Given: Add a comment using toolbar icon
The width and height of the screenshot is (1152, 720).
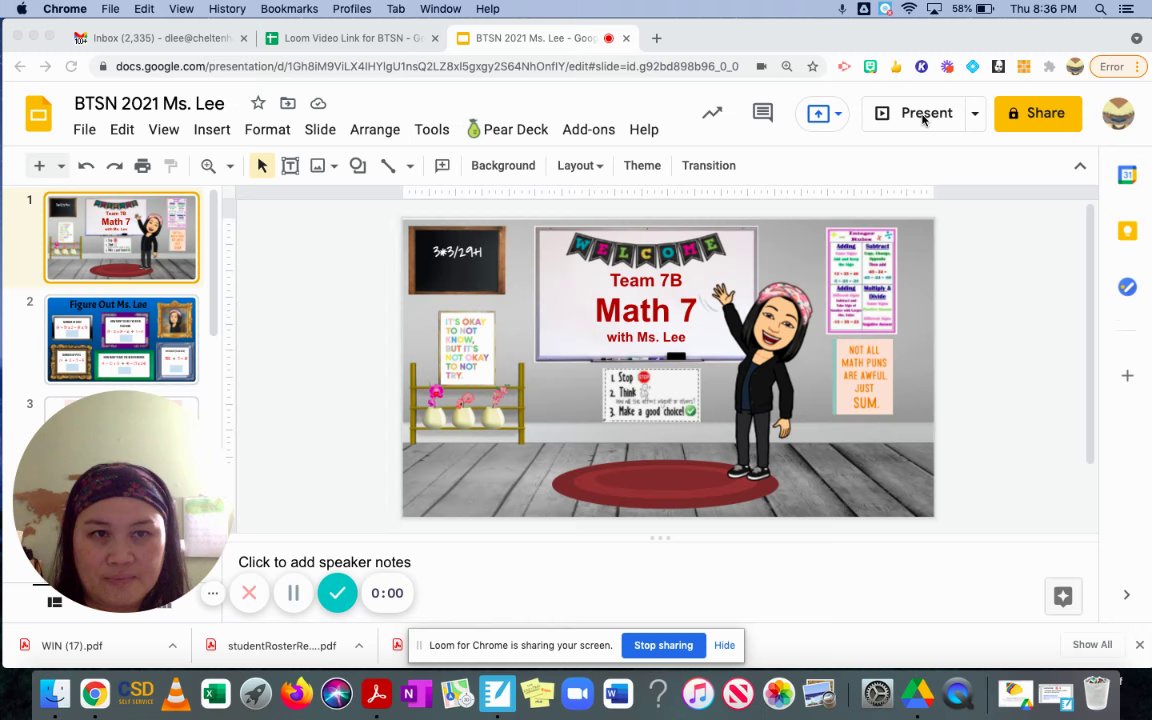Looking at the screenshot, I should point(442,166).
